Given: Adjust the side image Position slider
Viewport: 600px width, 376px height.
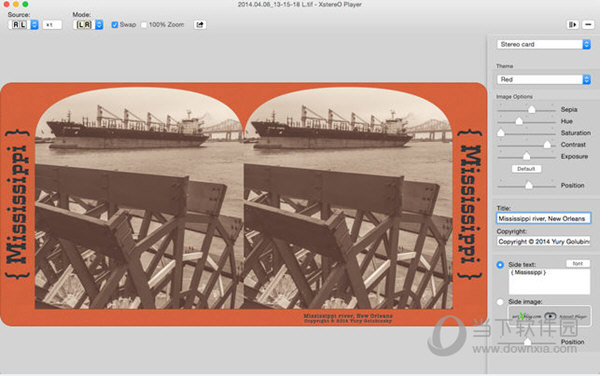Looking at the screenshot, I should pos(528,342).
